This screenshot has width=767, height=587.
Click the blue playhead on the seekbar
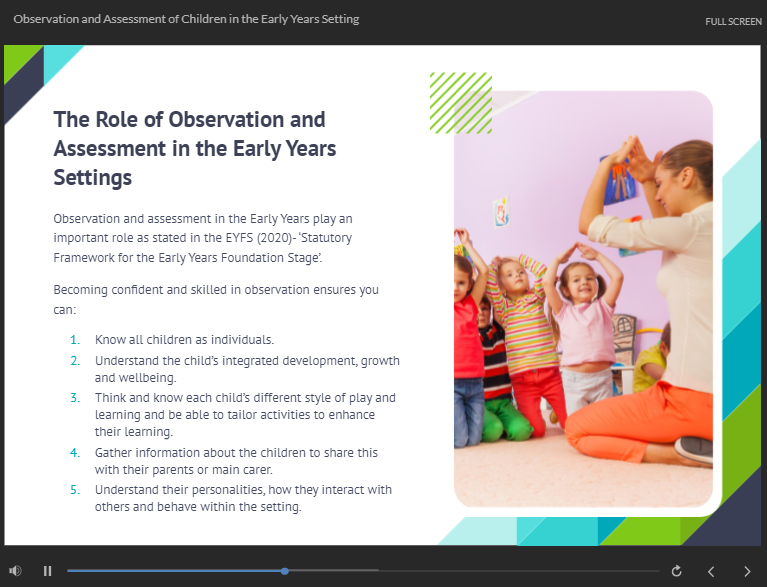tap(285, 571)
